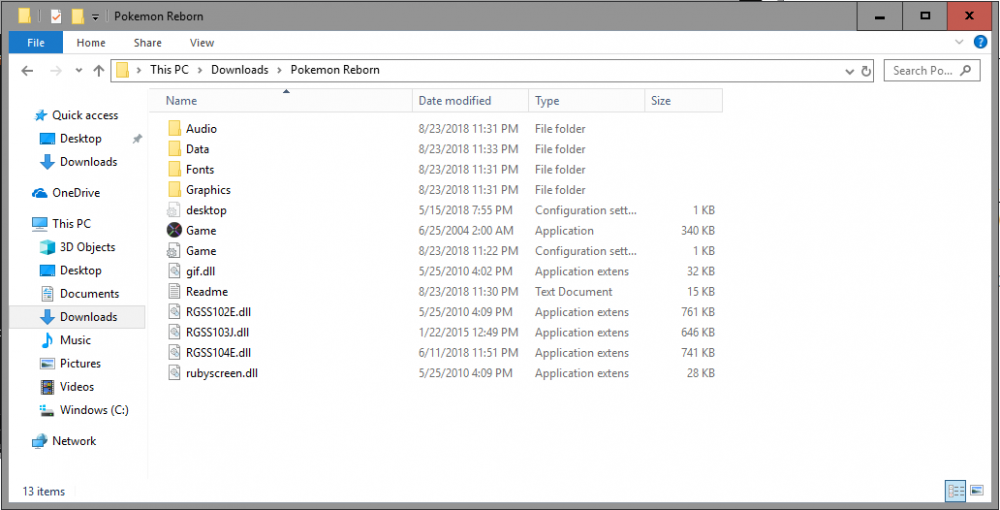Open the File menu tab
Image resolution: width=1000 pixels, height=510 pixels.
click(36, 43)
